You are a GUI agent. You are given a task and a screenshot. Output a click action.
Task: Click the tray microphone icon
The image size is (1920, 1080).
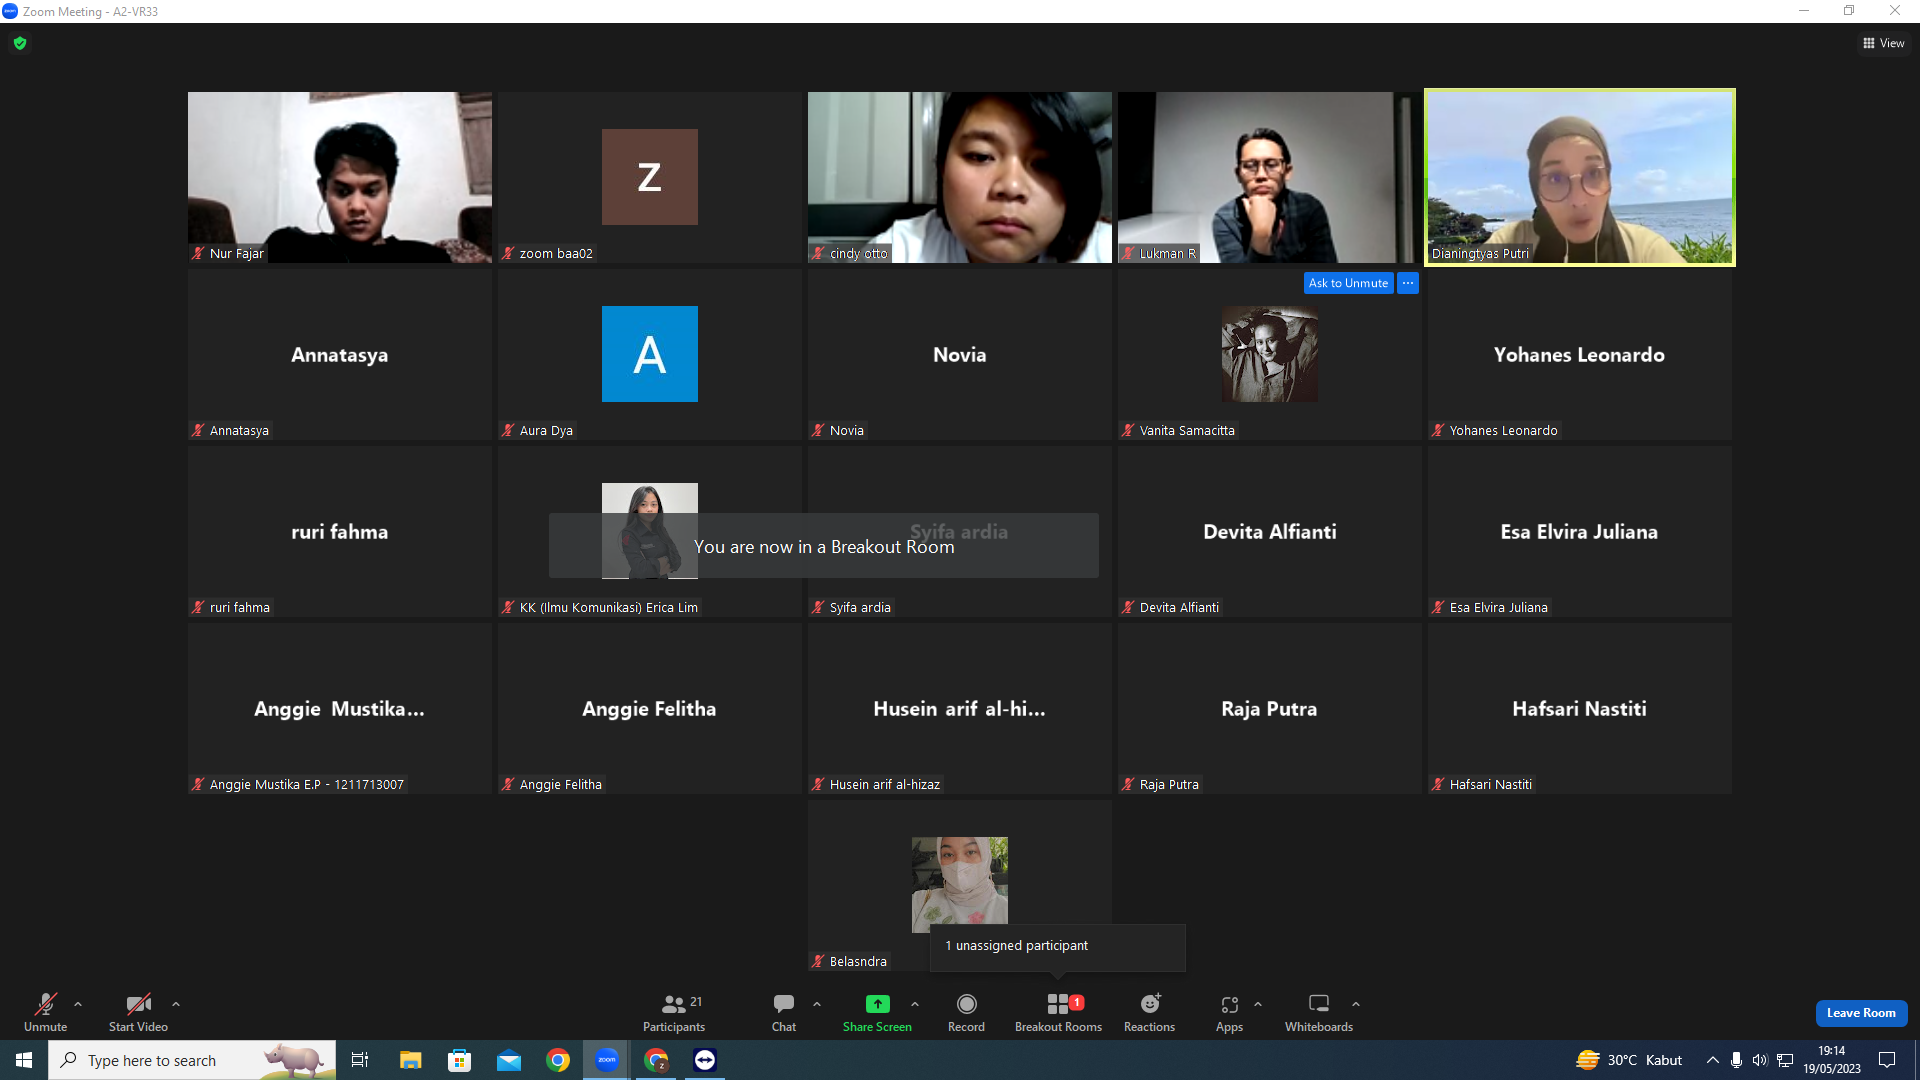coord(1737,1060)
